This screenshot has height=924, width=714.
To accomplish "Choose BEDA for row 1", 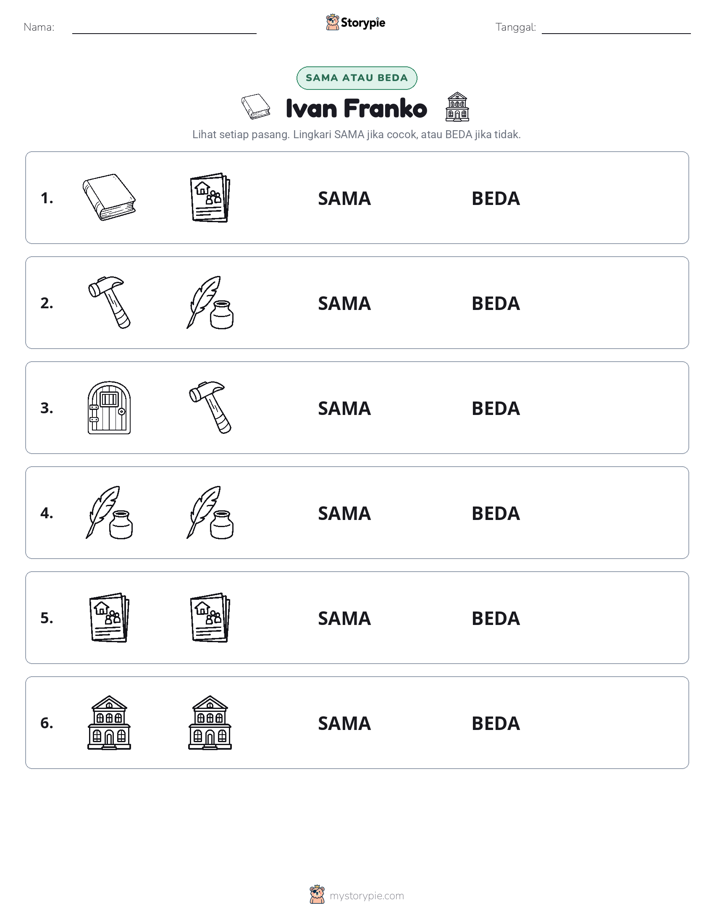I will point(495,199).
